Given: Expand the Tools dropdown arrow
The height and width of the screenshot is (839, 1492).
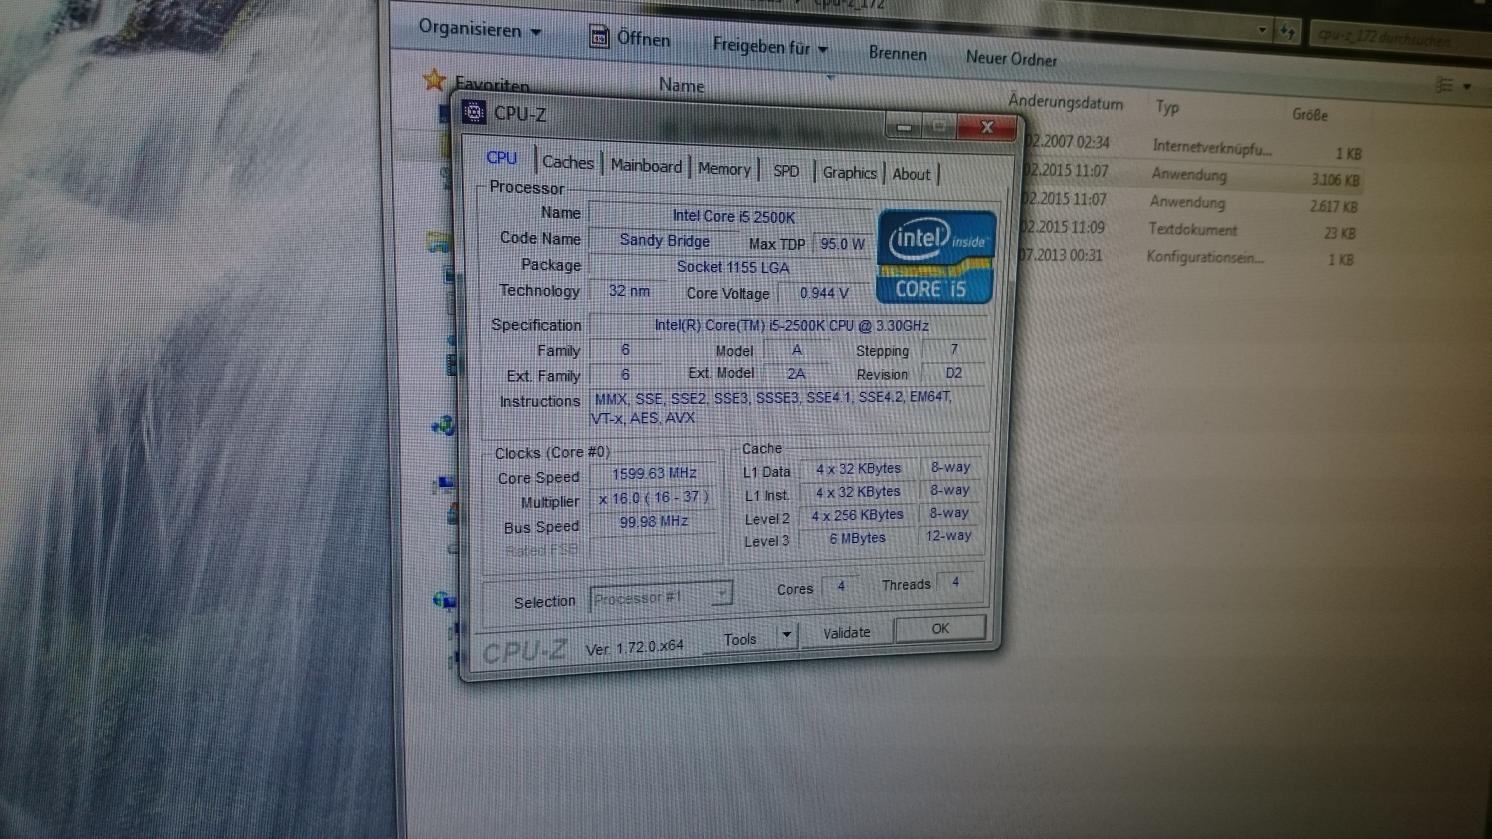Looking at the screenshot, I should [787, 635].
